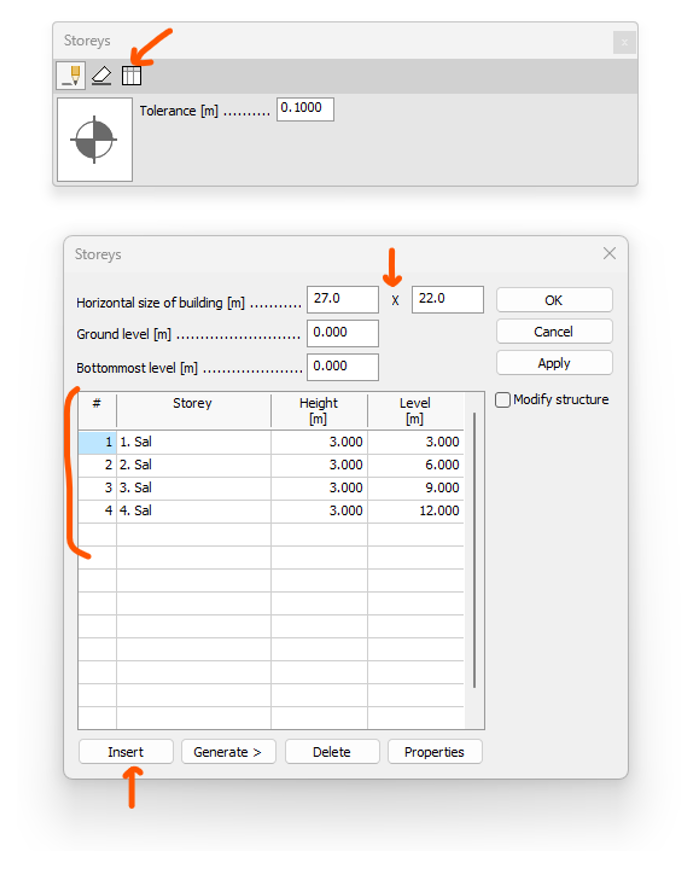Click level value 9.000
Image resolution: width=691 pixels, height=878 pixels.
tap(415, 488)
